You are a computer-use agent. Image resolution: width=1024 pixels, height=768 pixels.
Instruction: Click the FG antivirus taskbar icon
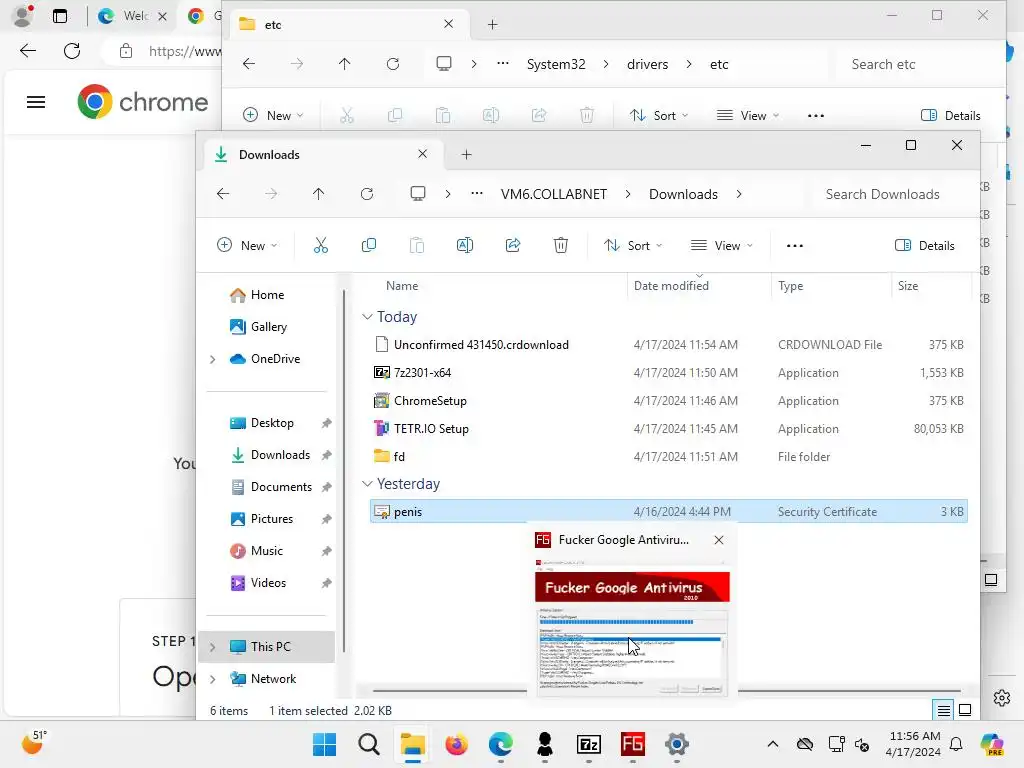(633, 744)
